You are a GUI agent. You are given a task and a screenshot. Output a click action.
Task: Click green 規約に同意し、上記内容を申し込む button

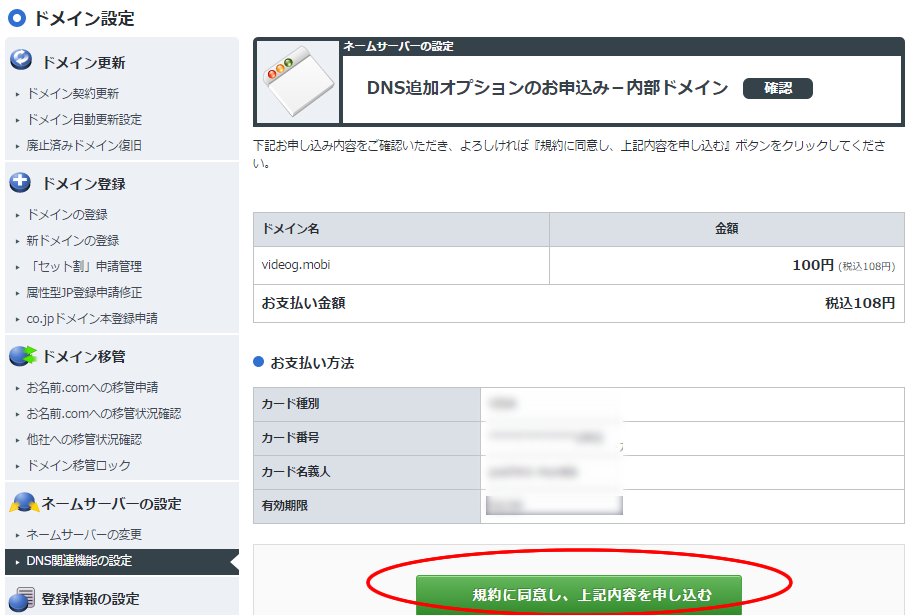(x=579, y=595)
